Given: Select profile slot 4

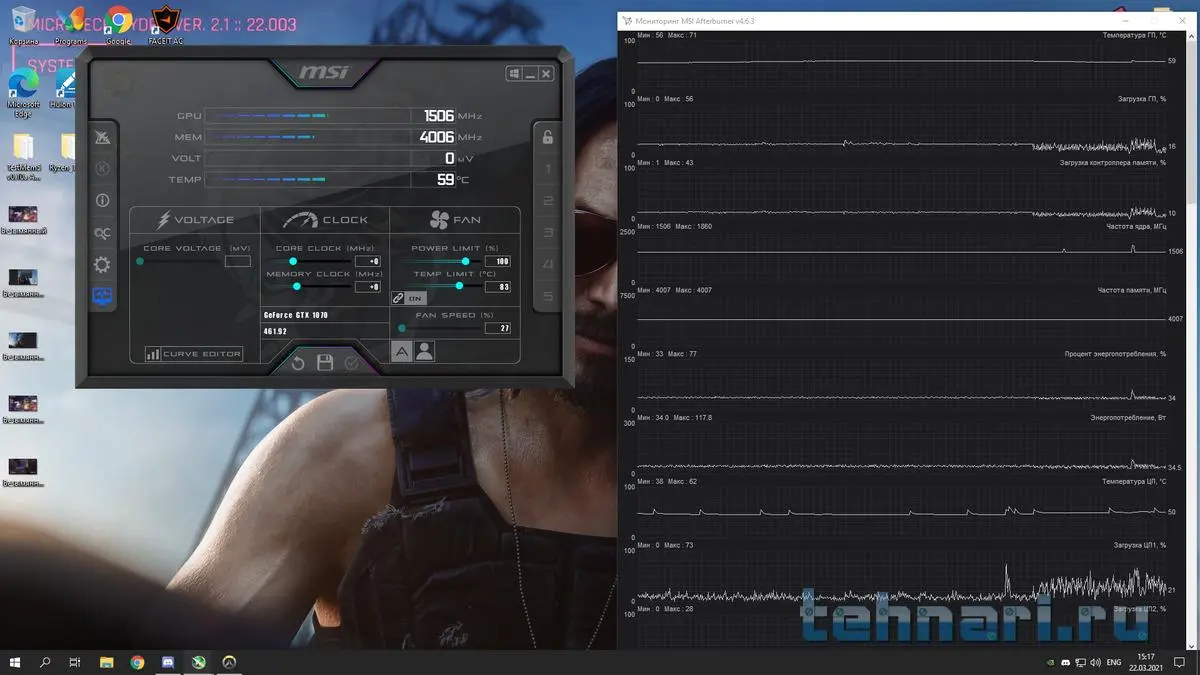Looking at the screenshot, I should (548, 265).
